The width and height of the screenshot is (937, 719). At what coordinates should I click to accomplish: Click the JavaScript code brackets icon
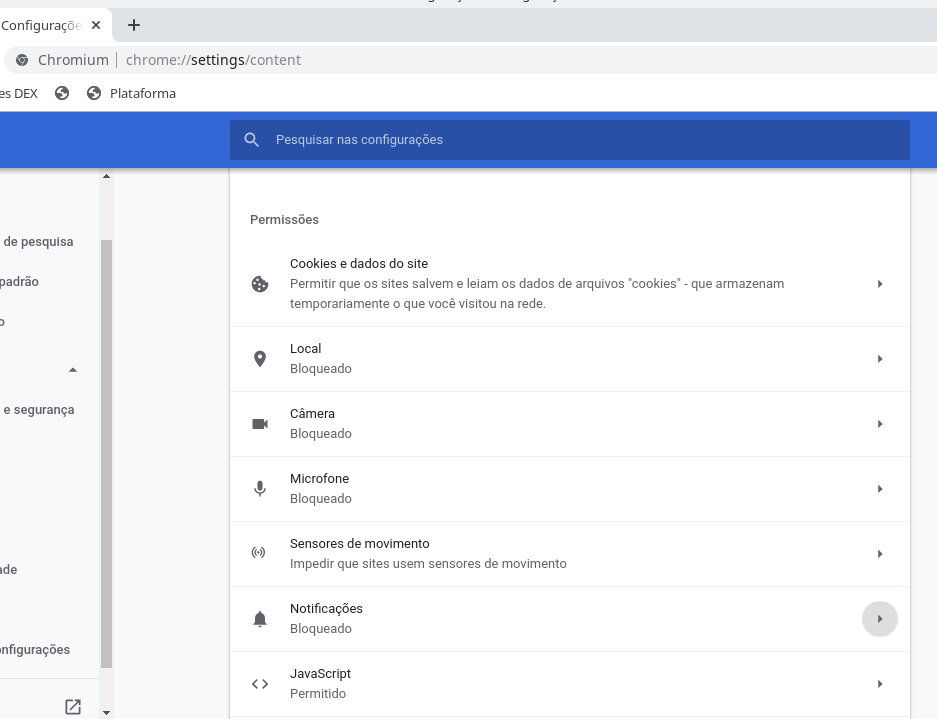point(260,684)
